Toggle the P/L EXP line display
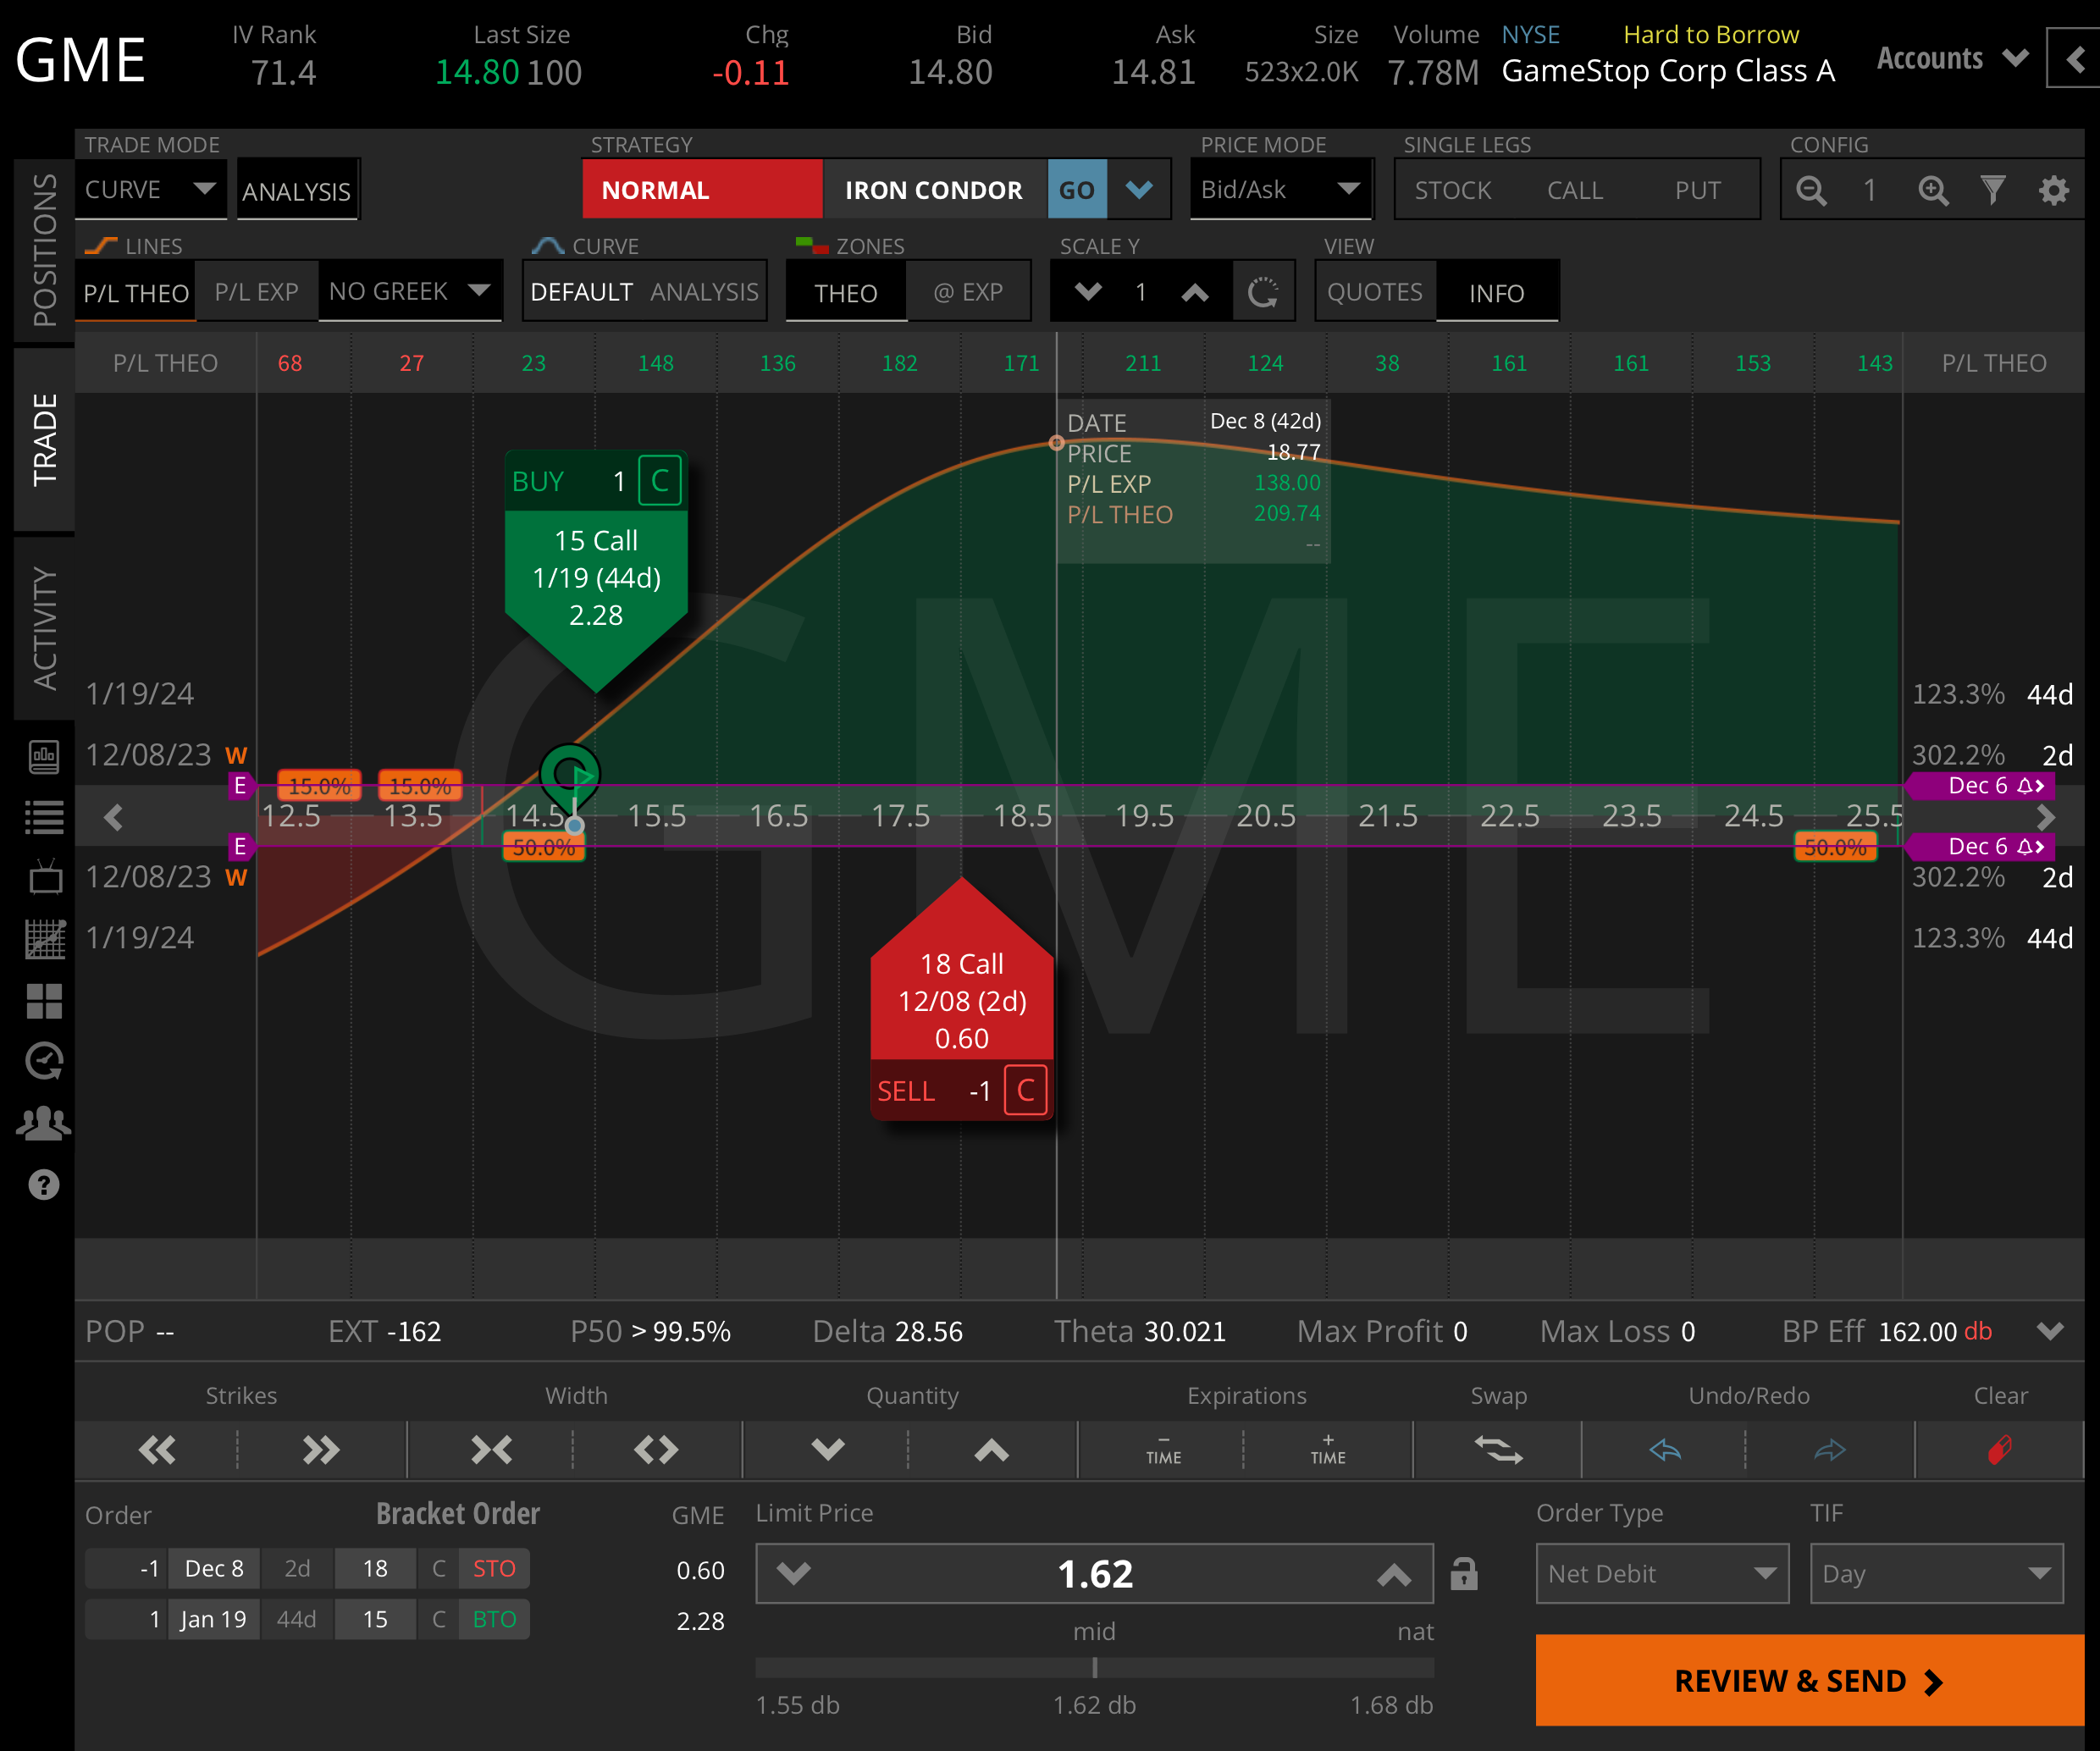 256,291
